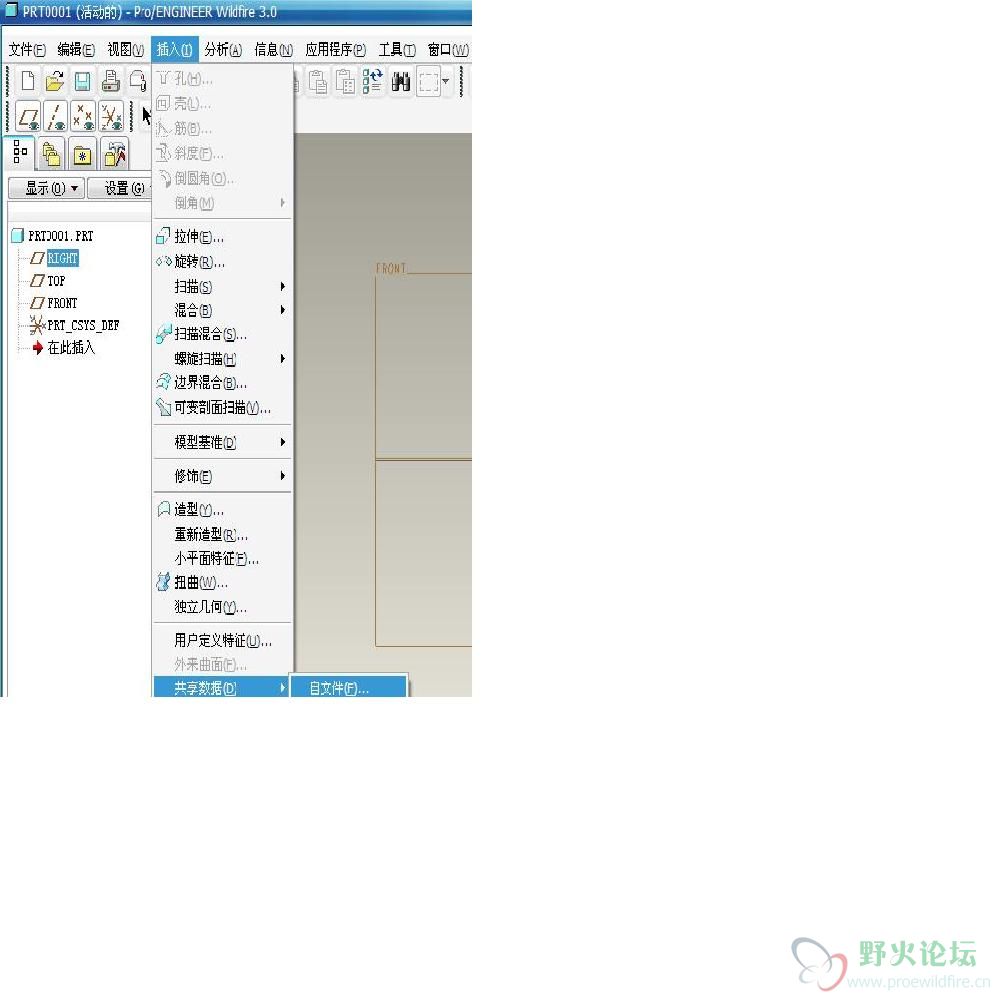Toggle datum plane display
Viewport: 1000px width, 1000px height.
28,117
